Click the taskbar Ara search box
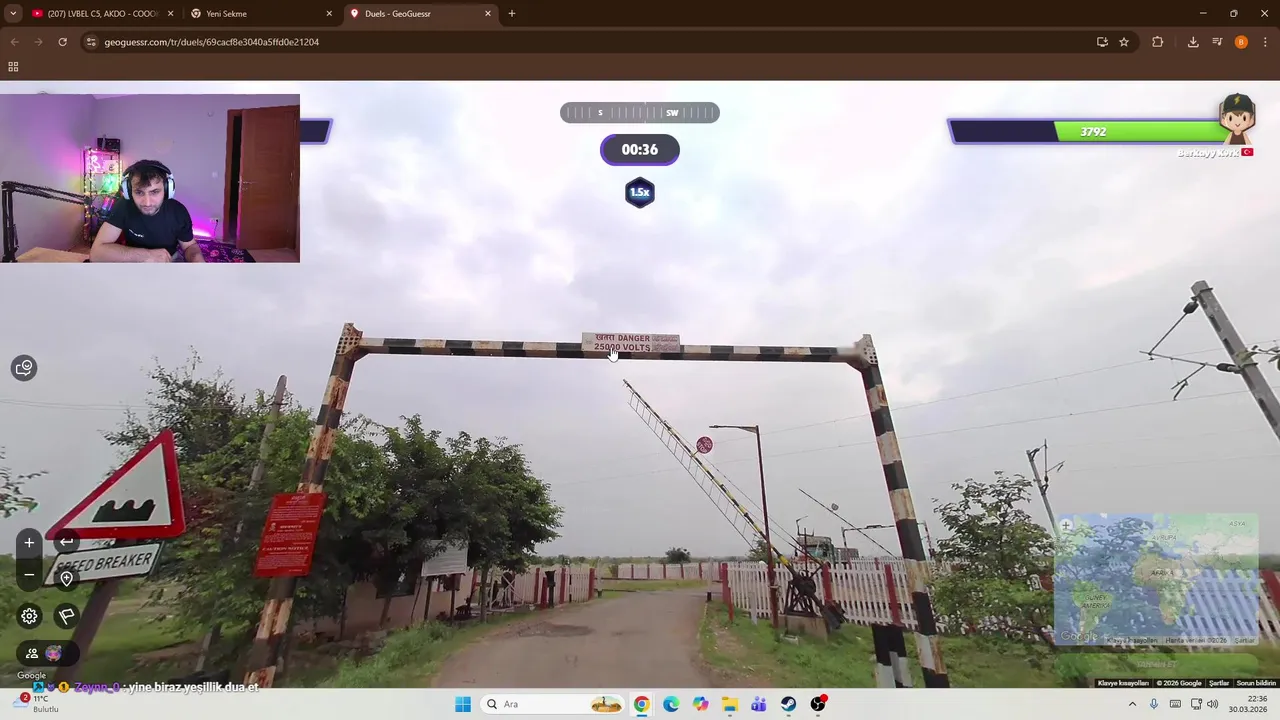The width and height of the screenshot is (1280, 720). click(x=552, y=704)
